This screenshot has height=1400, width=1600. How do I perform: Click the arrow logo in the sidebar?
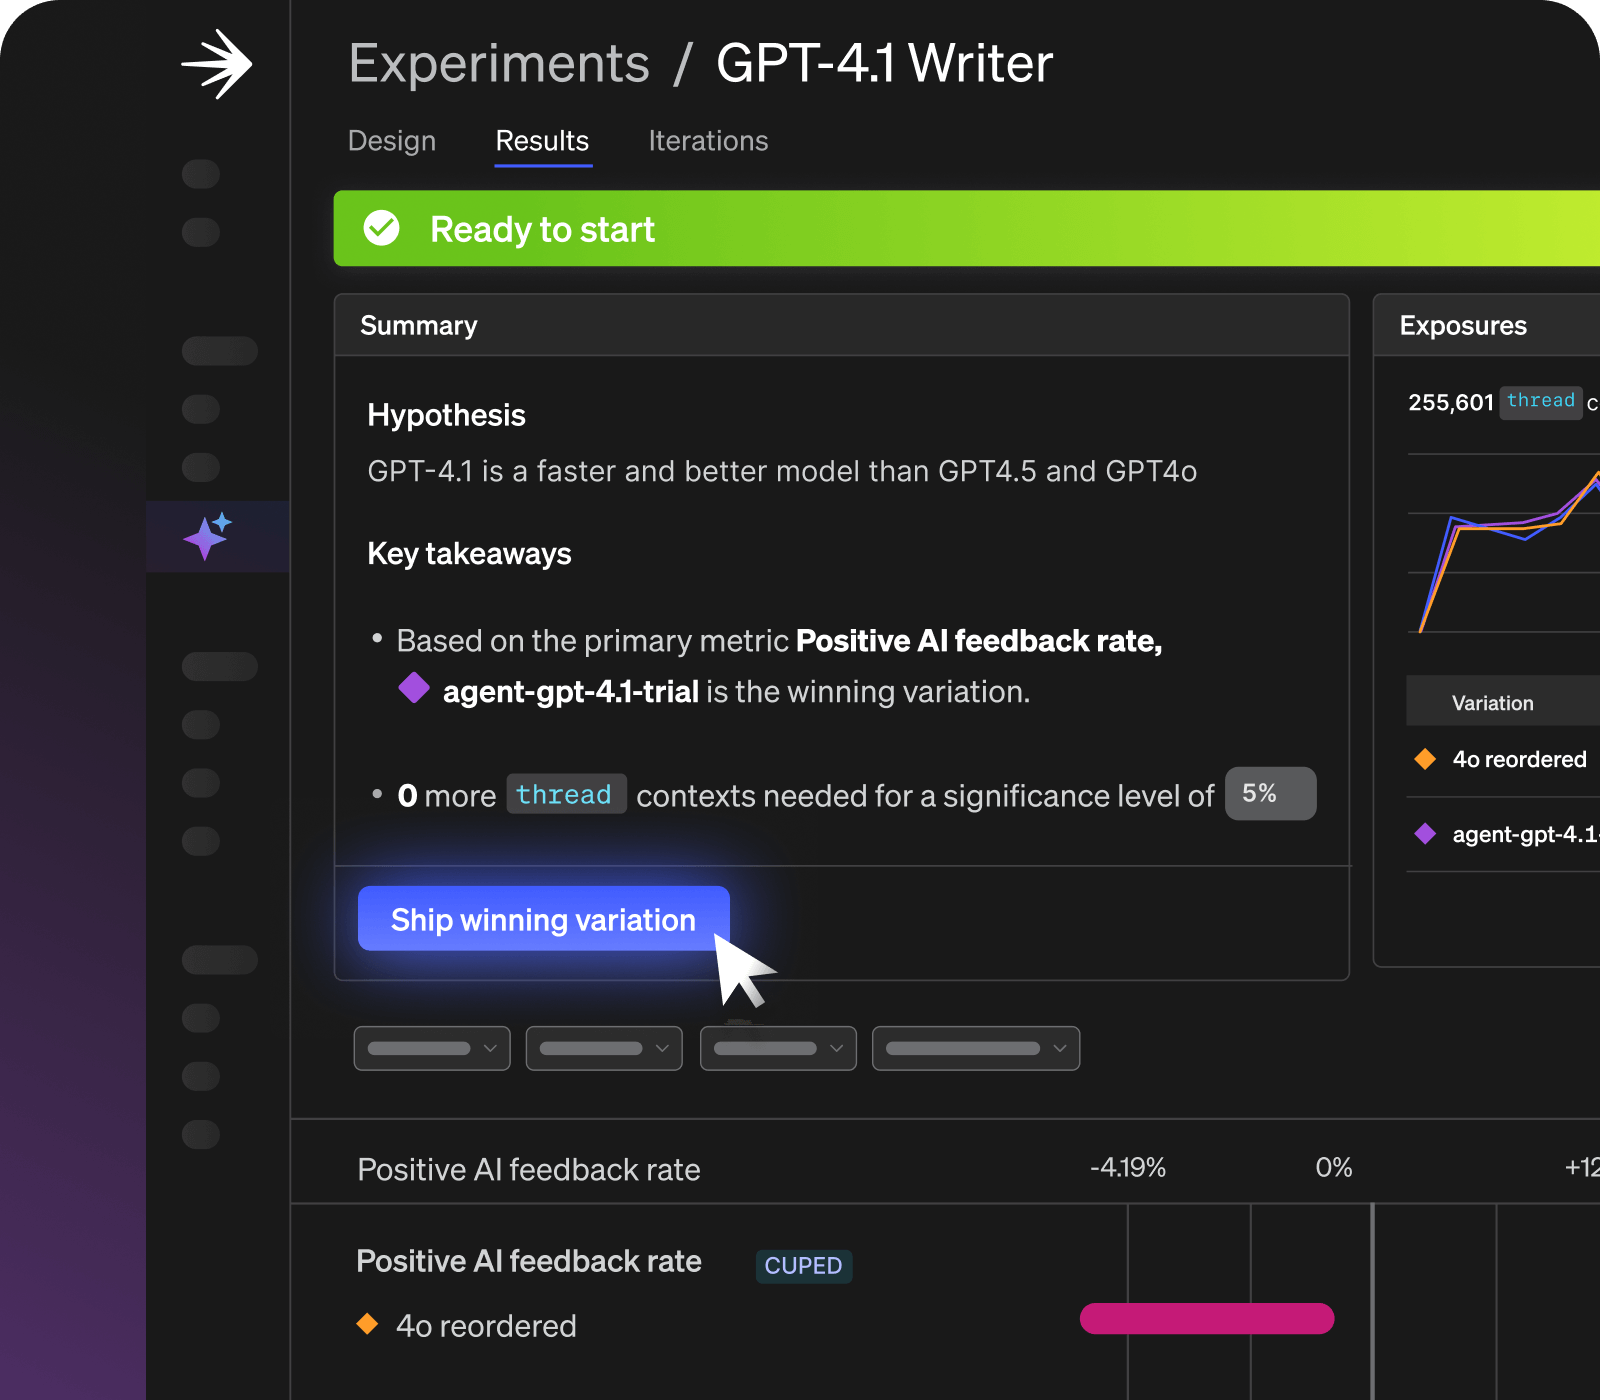pyautogui.click(x=217, y=65)
